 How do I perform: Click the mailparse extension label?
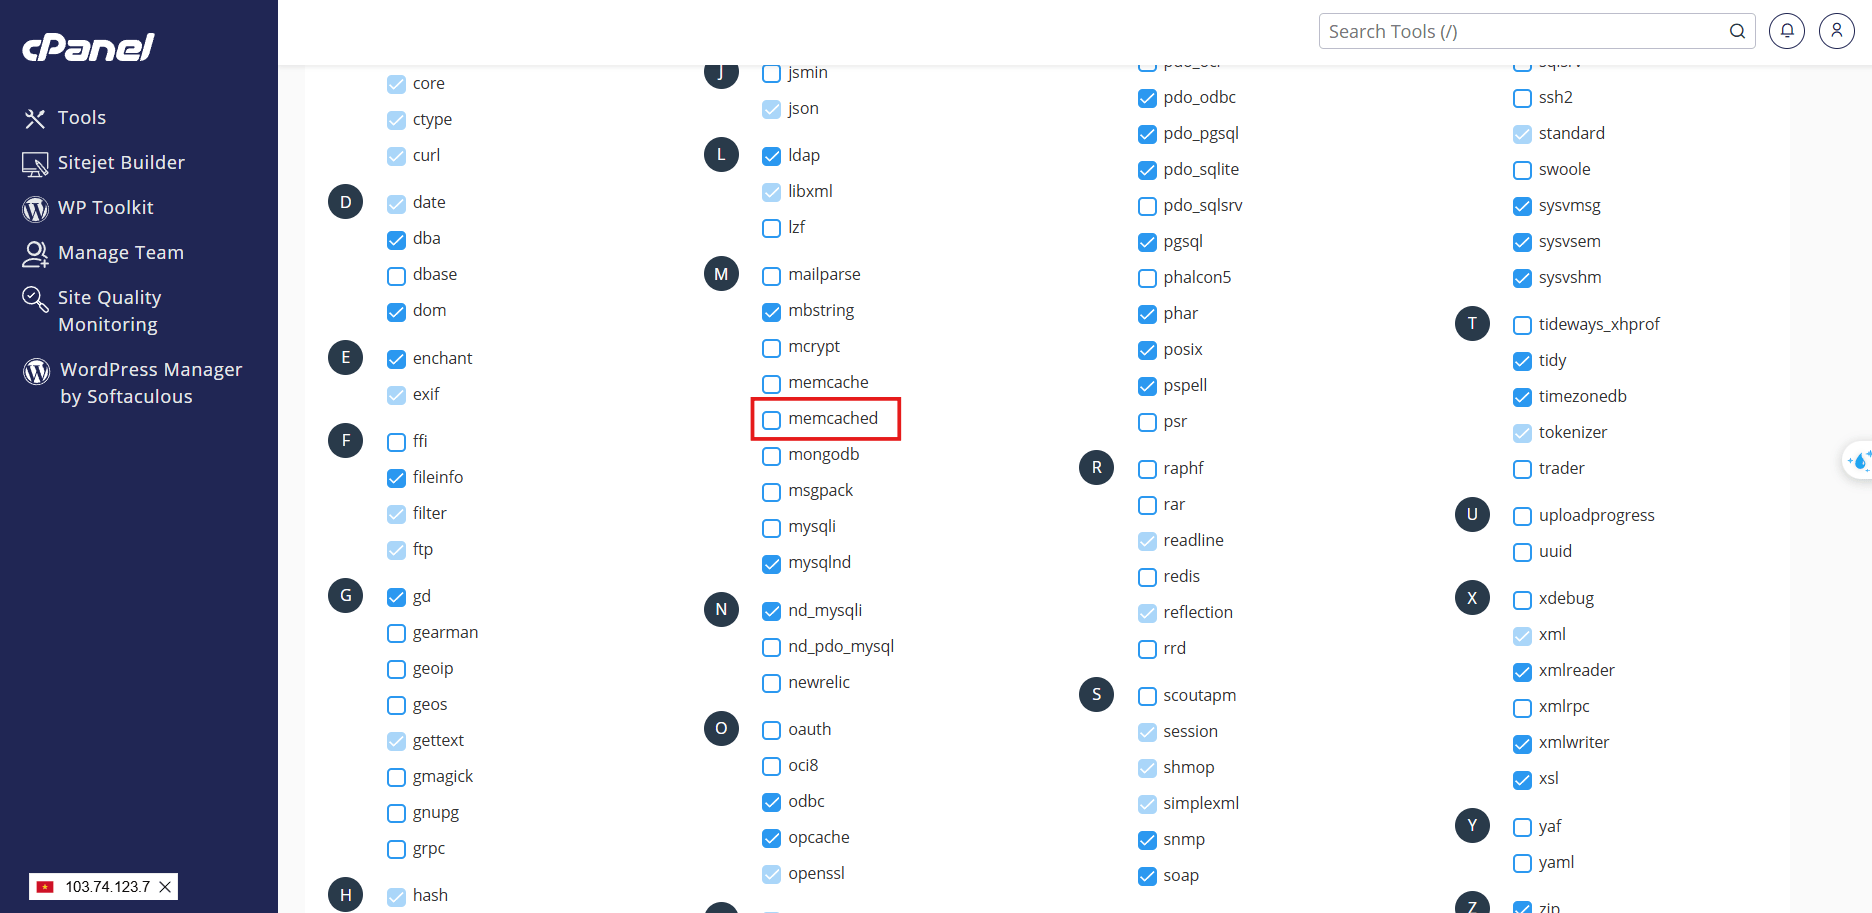click(824, 274)
